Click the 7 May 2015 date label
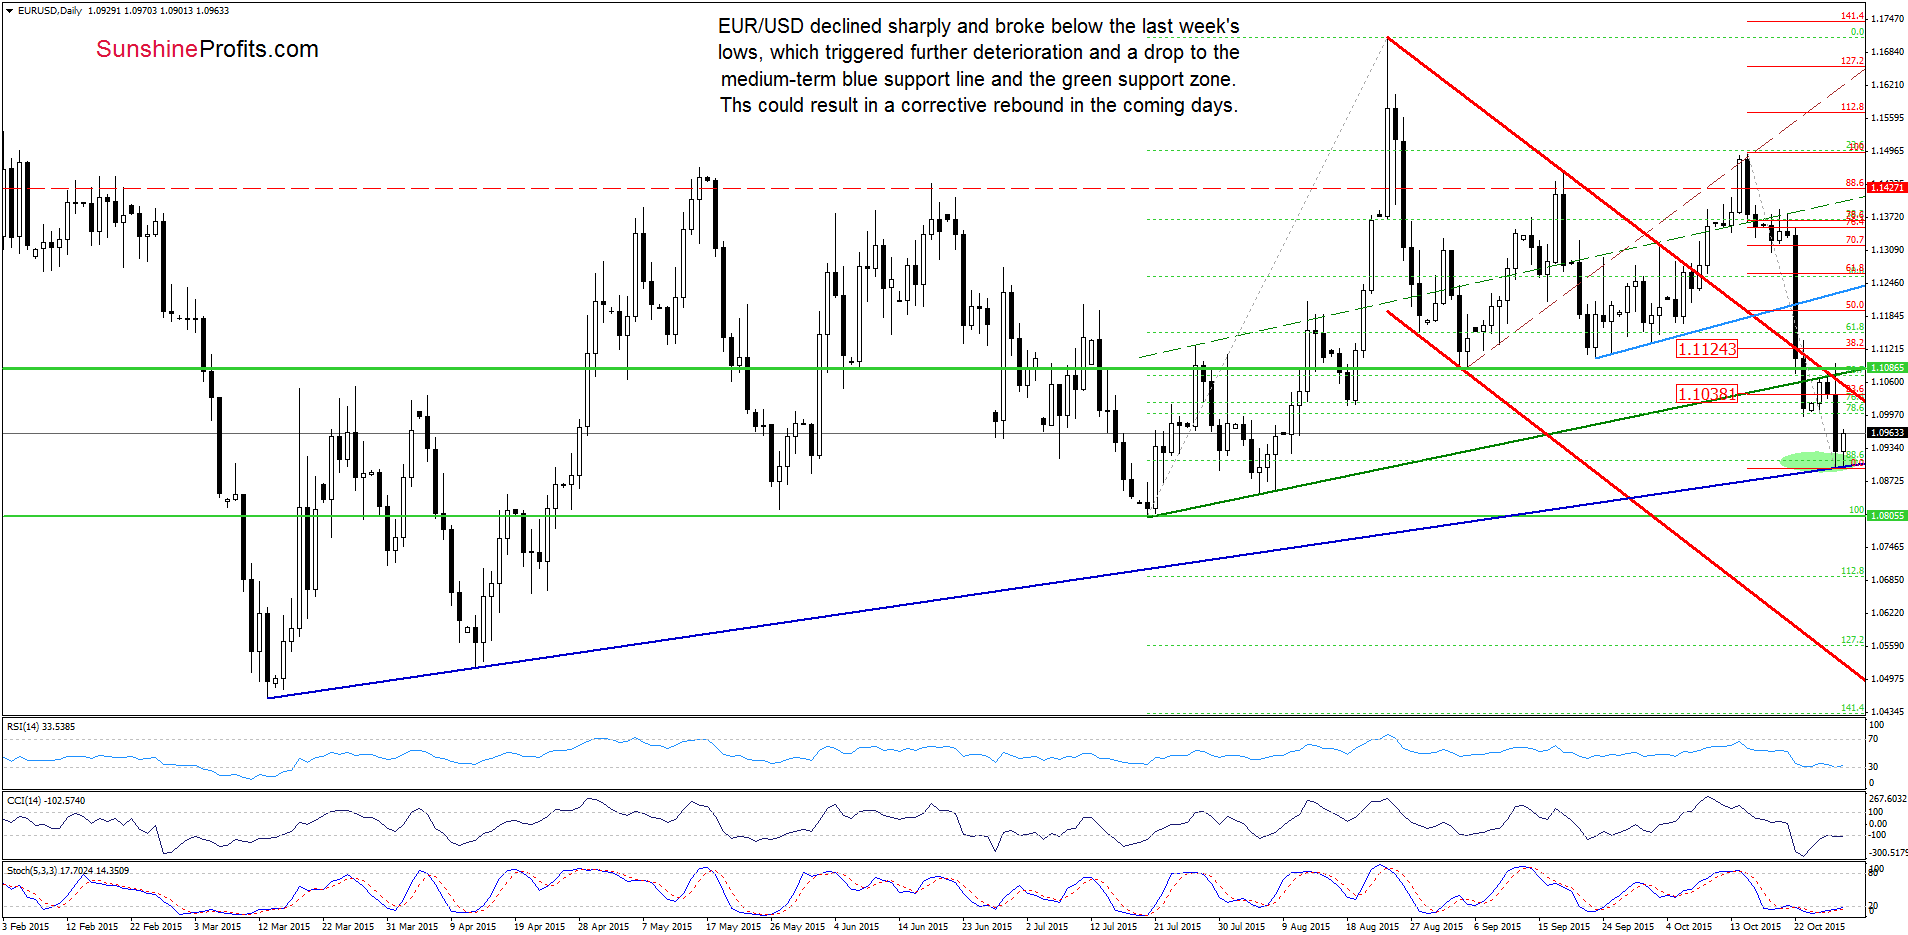 [x=667, y=927]
